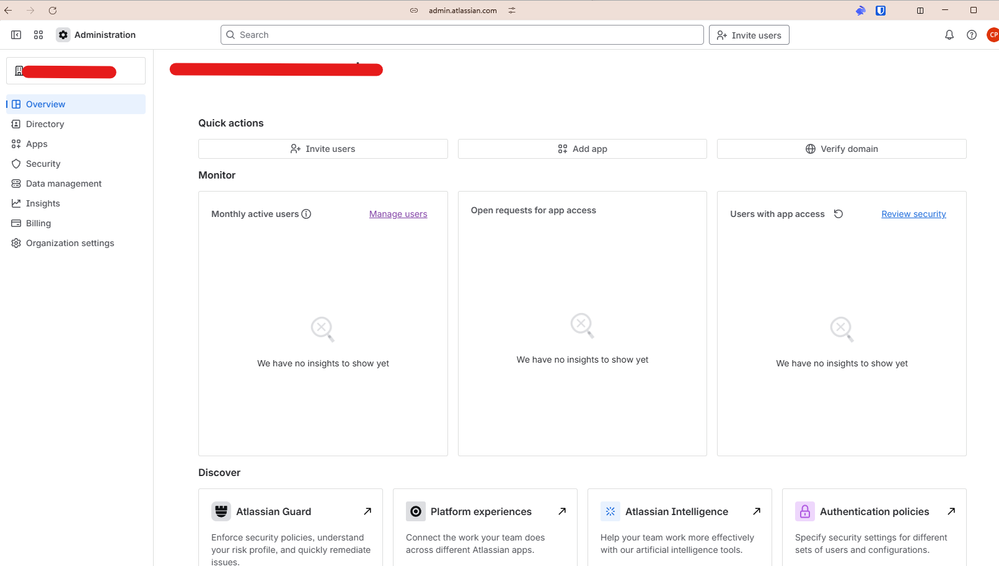Viewport: 999px width, 566px height.
Task: Click Invite users under Quick actions
Action: (x=323, y=149)
